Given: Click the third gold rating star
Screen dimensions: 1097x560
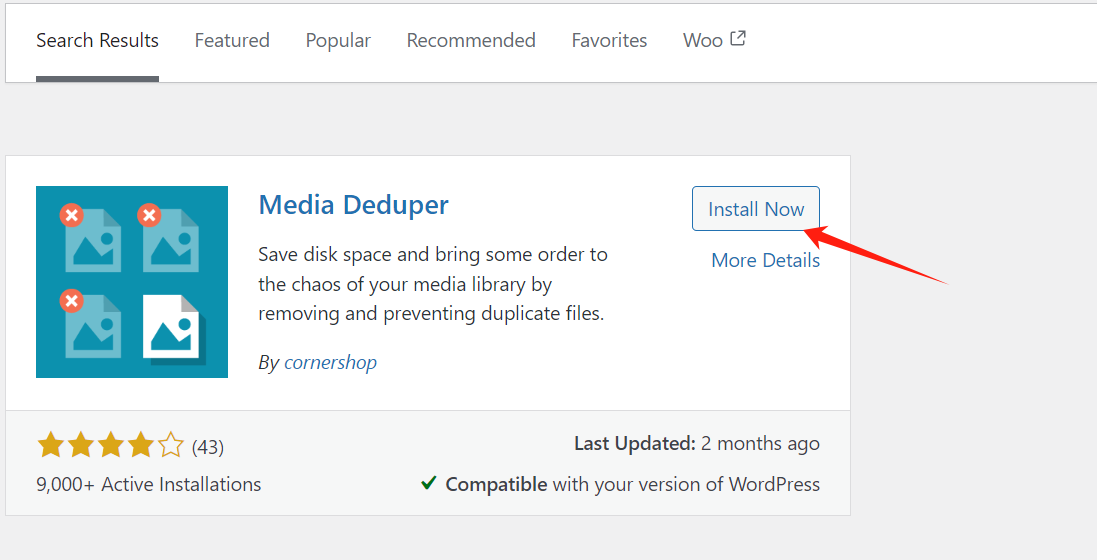Looking at the screenshot, I should (111, 445).
